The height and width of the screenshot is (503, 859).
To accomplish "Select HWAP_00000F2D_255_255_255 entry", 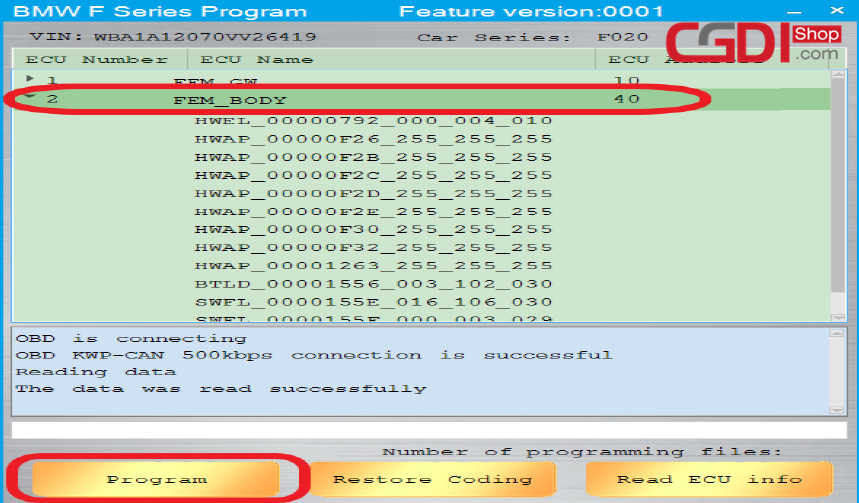I will click(x=373, y=193).
